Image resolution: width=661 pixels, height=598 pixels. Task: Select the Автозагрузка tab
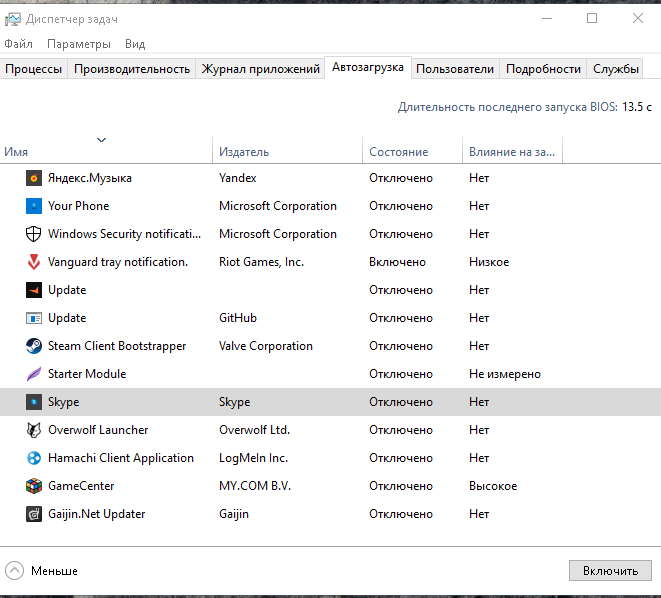tap(368, 67)
